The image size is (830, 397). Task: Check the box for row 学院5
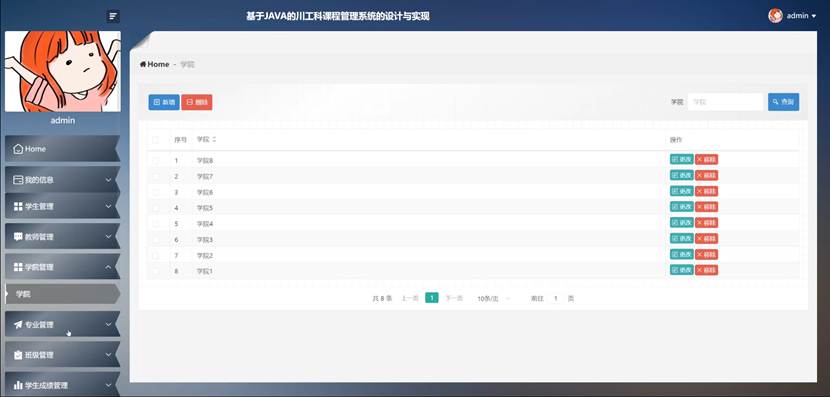pos(155,208)
